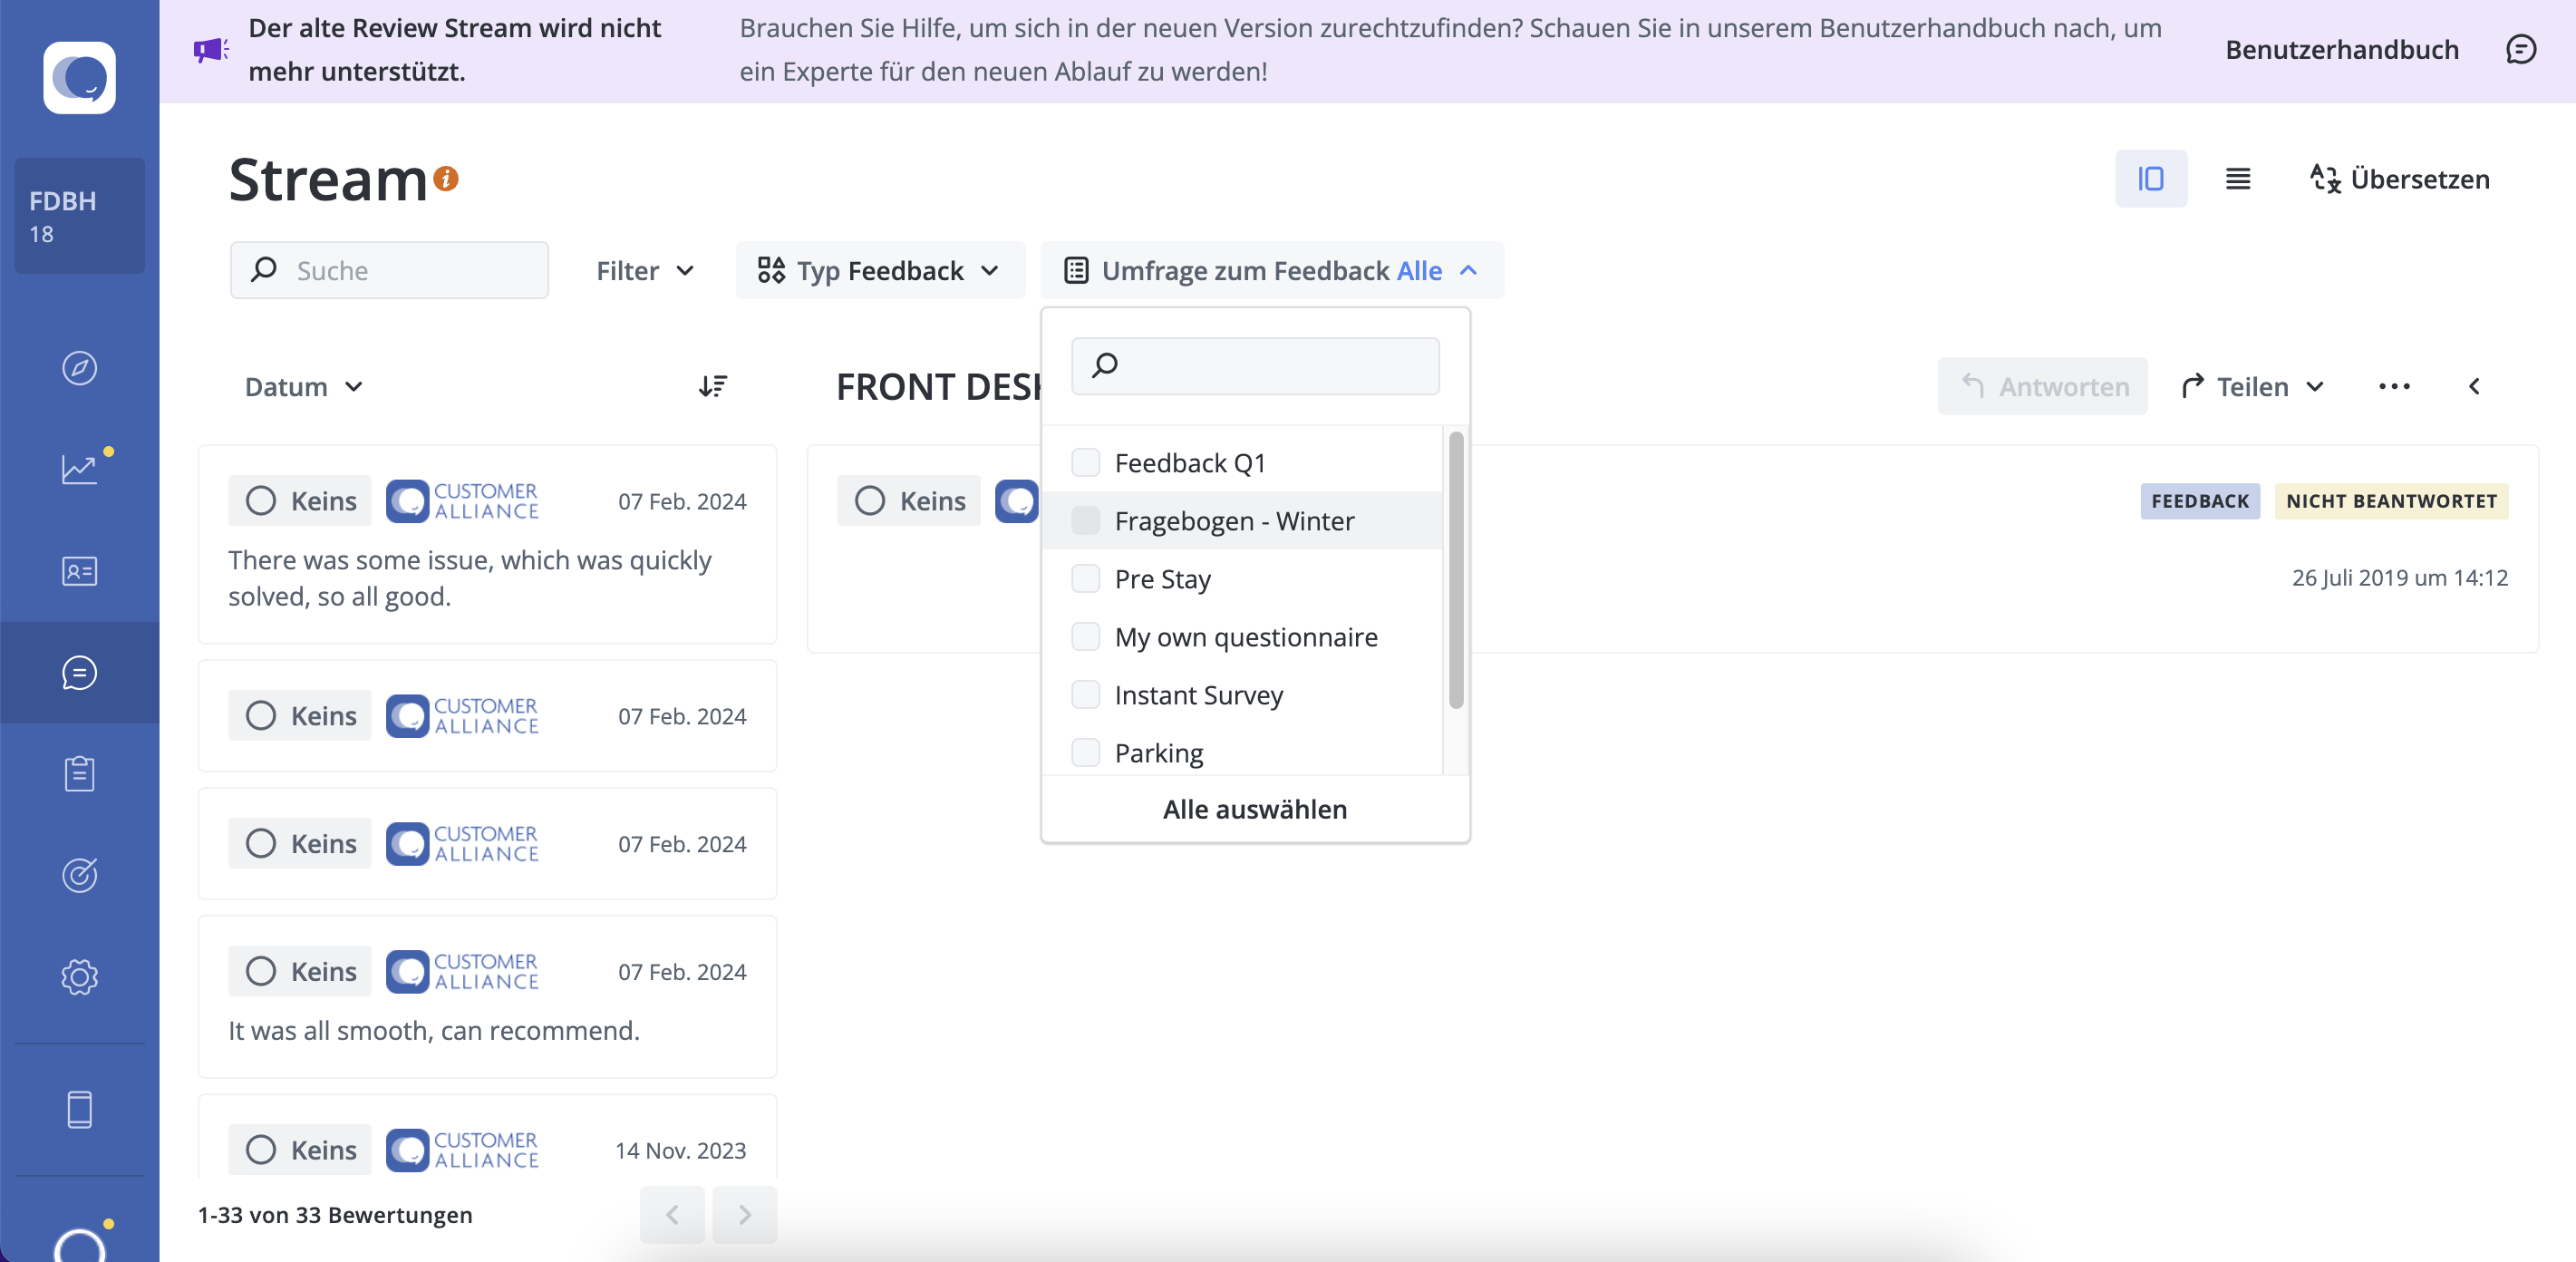
Task: Check the Pre Stay checkbox
Action: coord(1085,578)
